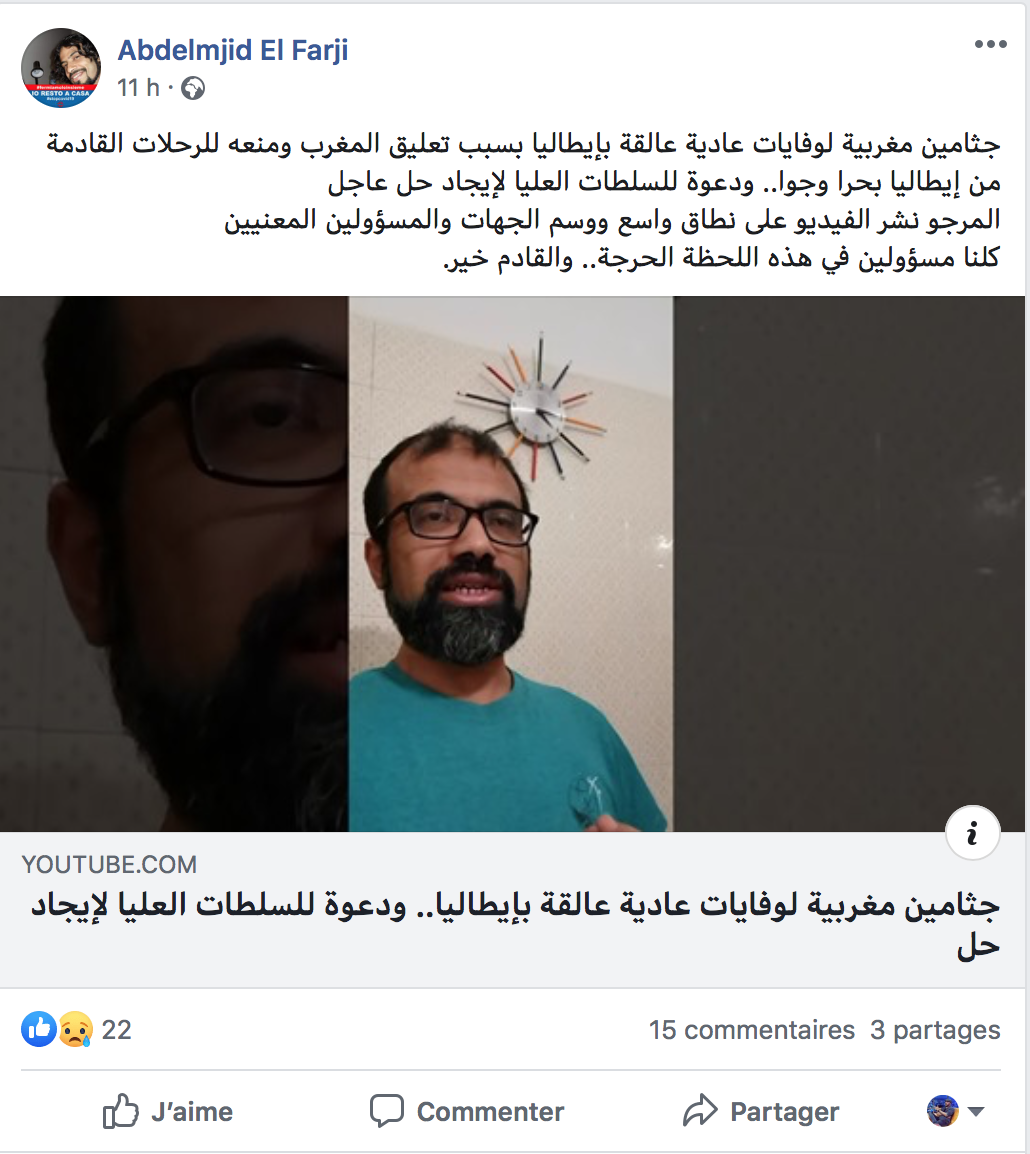Click the small profile avatar near Partager
Viewport: 1030px width, 1154px height.
[942, 1111]
